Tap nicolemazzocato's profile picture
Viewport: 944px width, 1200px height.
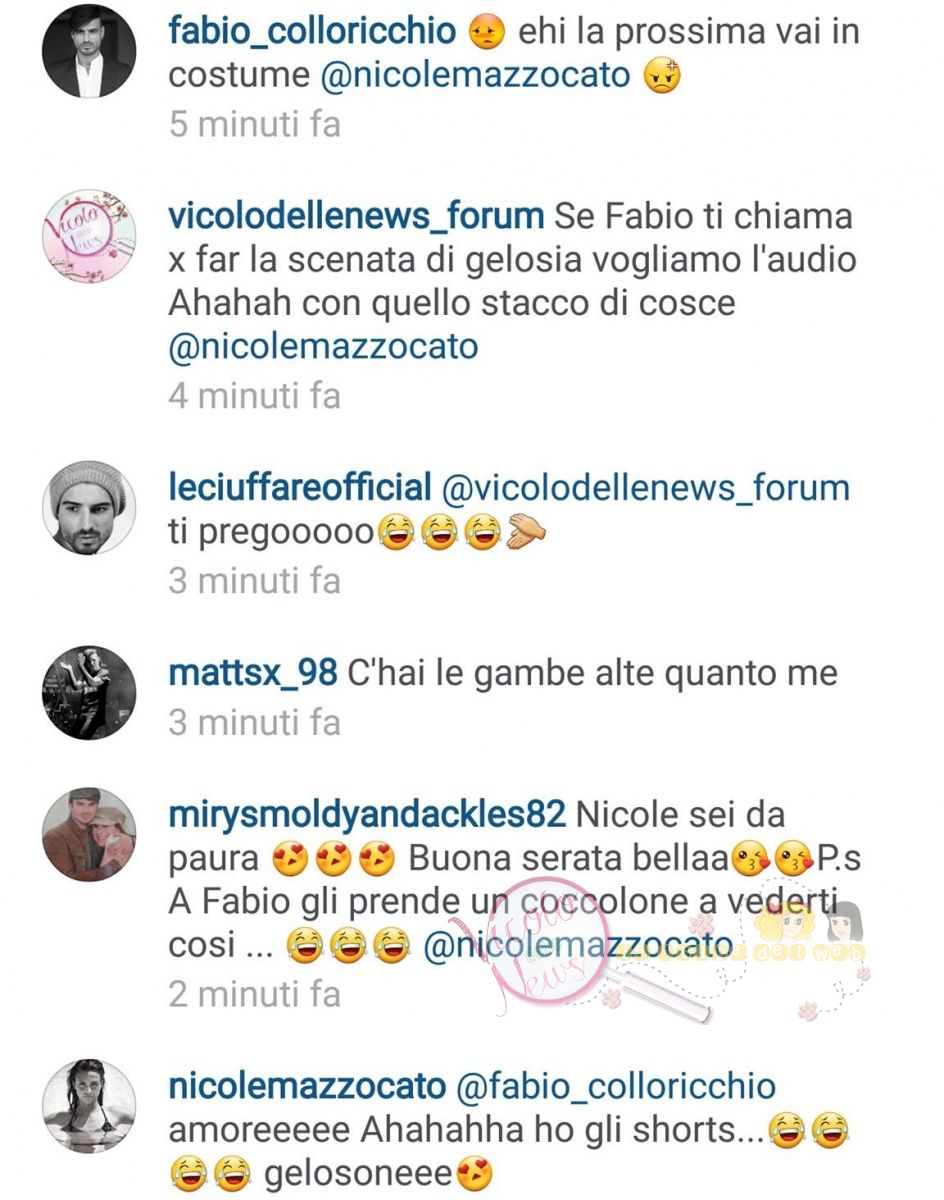88,1104
